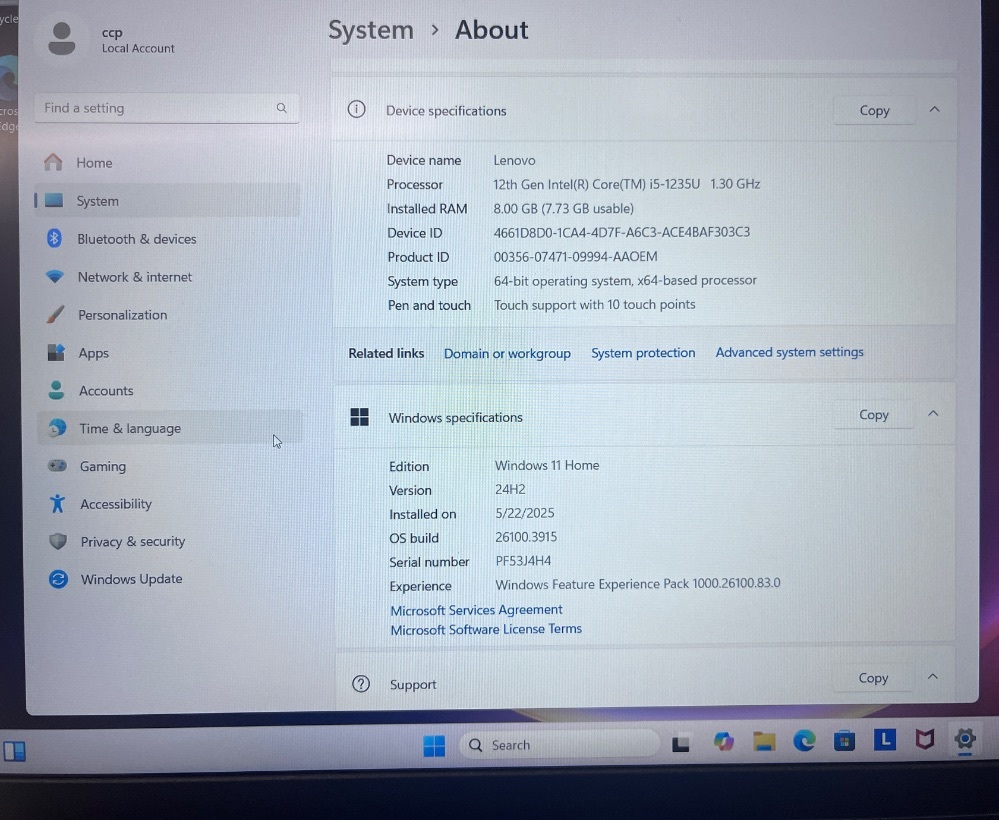999x820 pixels.
Task: Open McAfee from the taskbar
Action: [924, 740]
